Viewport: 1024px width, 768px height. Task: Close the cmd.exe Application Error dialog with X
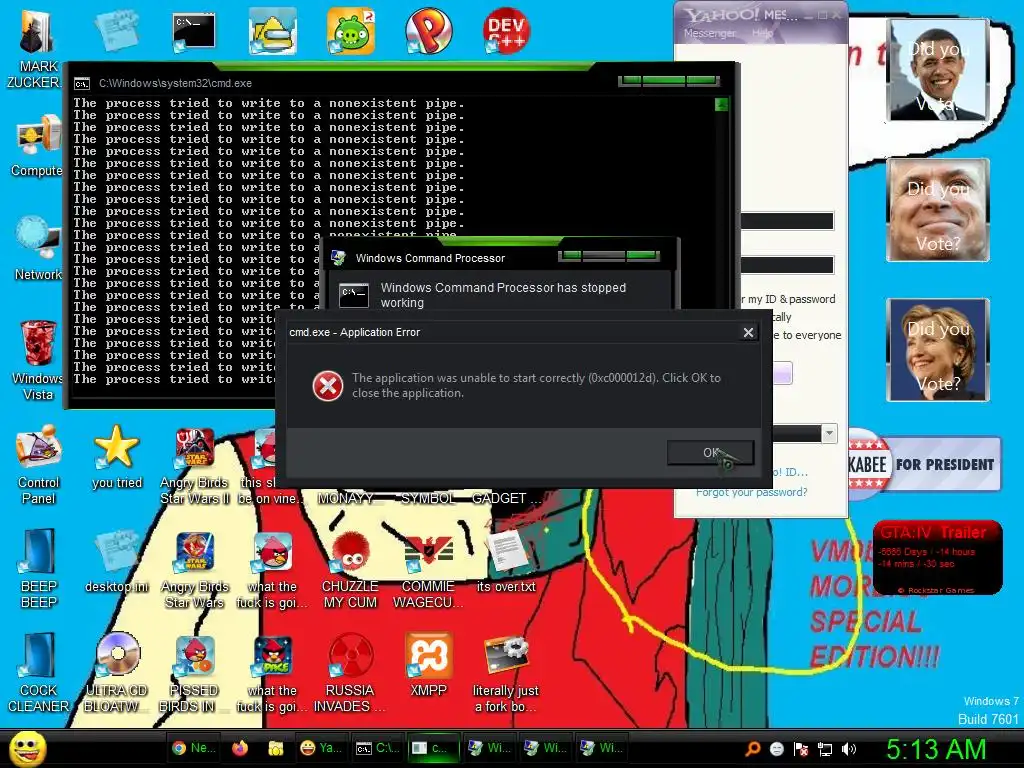point(748,332)
